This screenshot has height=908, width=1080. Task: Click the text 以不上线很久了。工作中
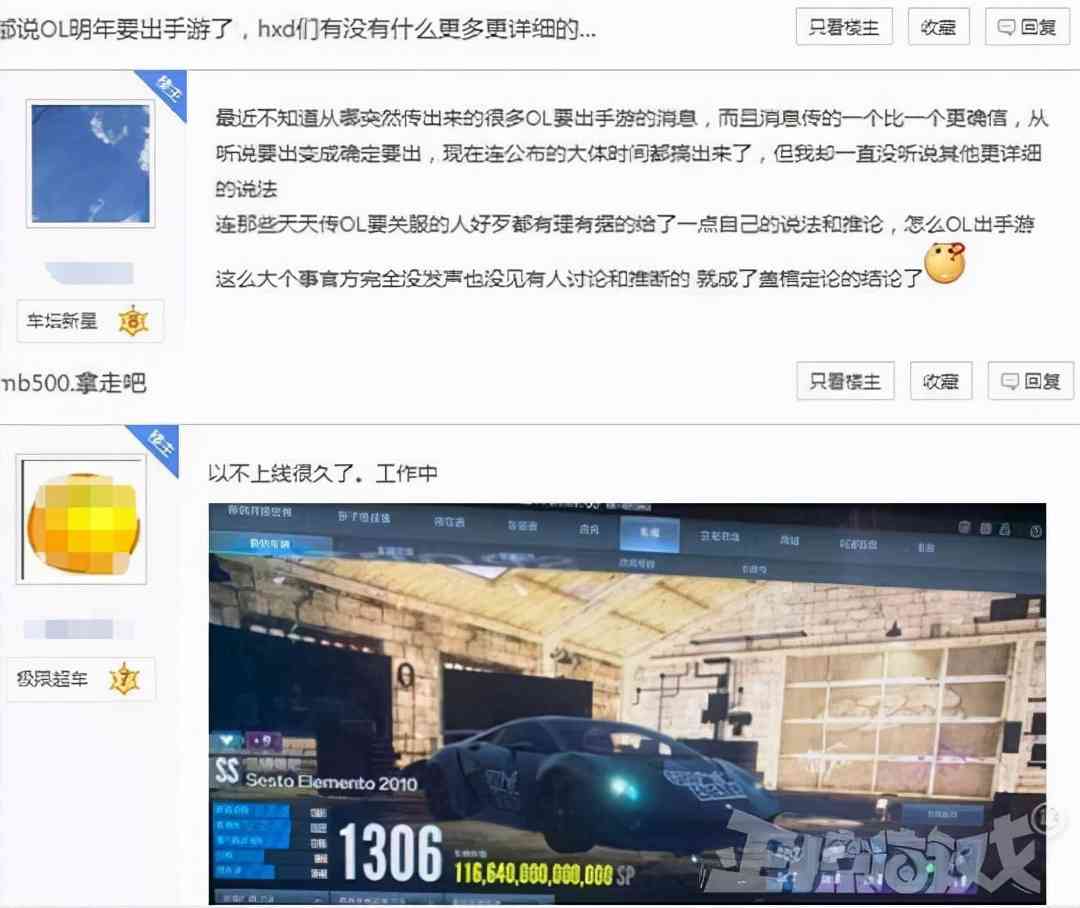coord(323,473)
